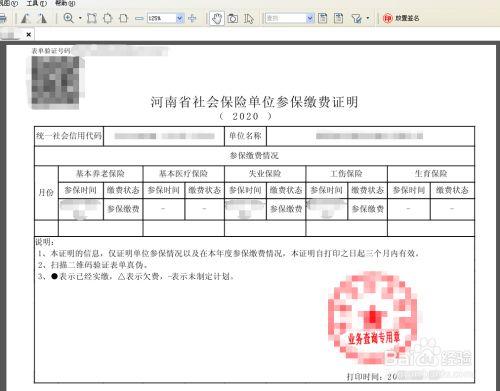The width and height of the screenshot is (500, 391).
Task: Click the print icon at toolbar start
Action: pyautogui.click(x=3, y=18)
